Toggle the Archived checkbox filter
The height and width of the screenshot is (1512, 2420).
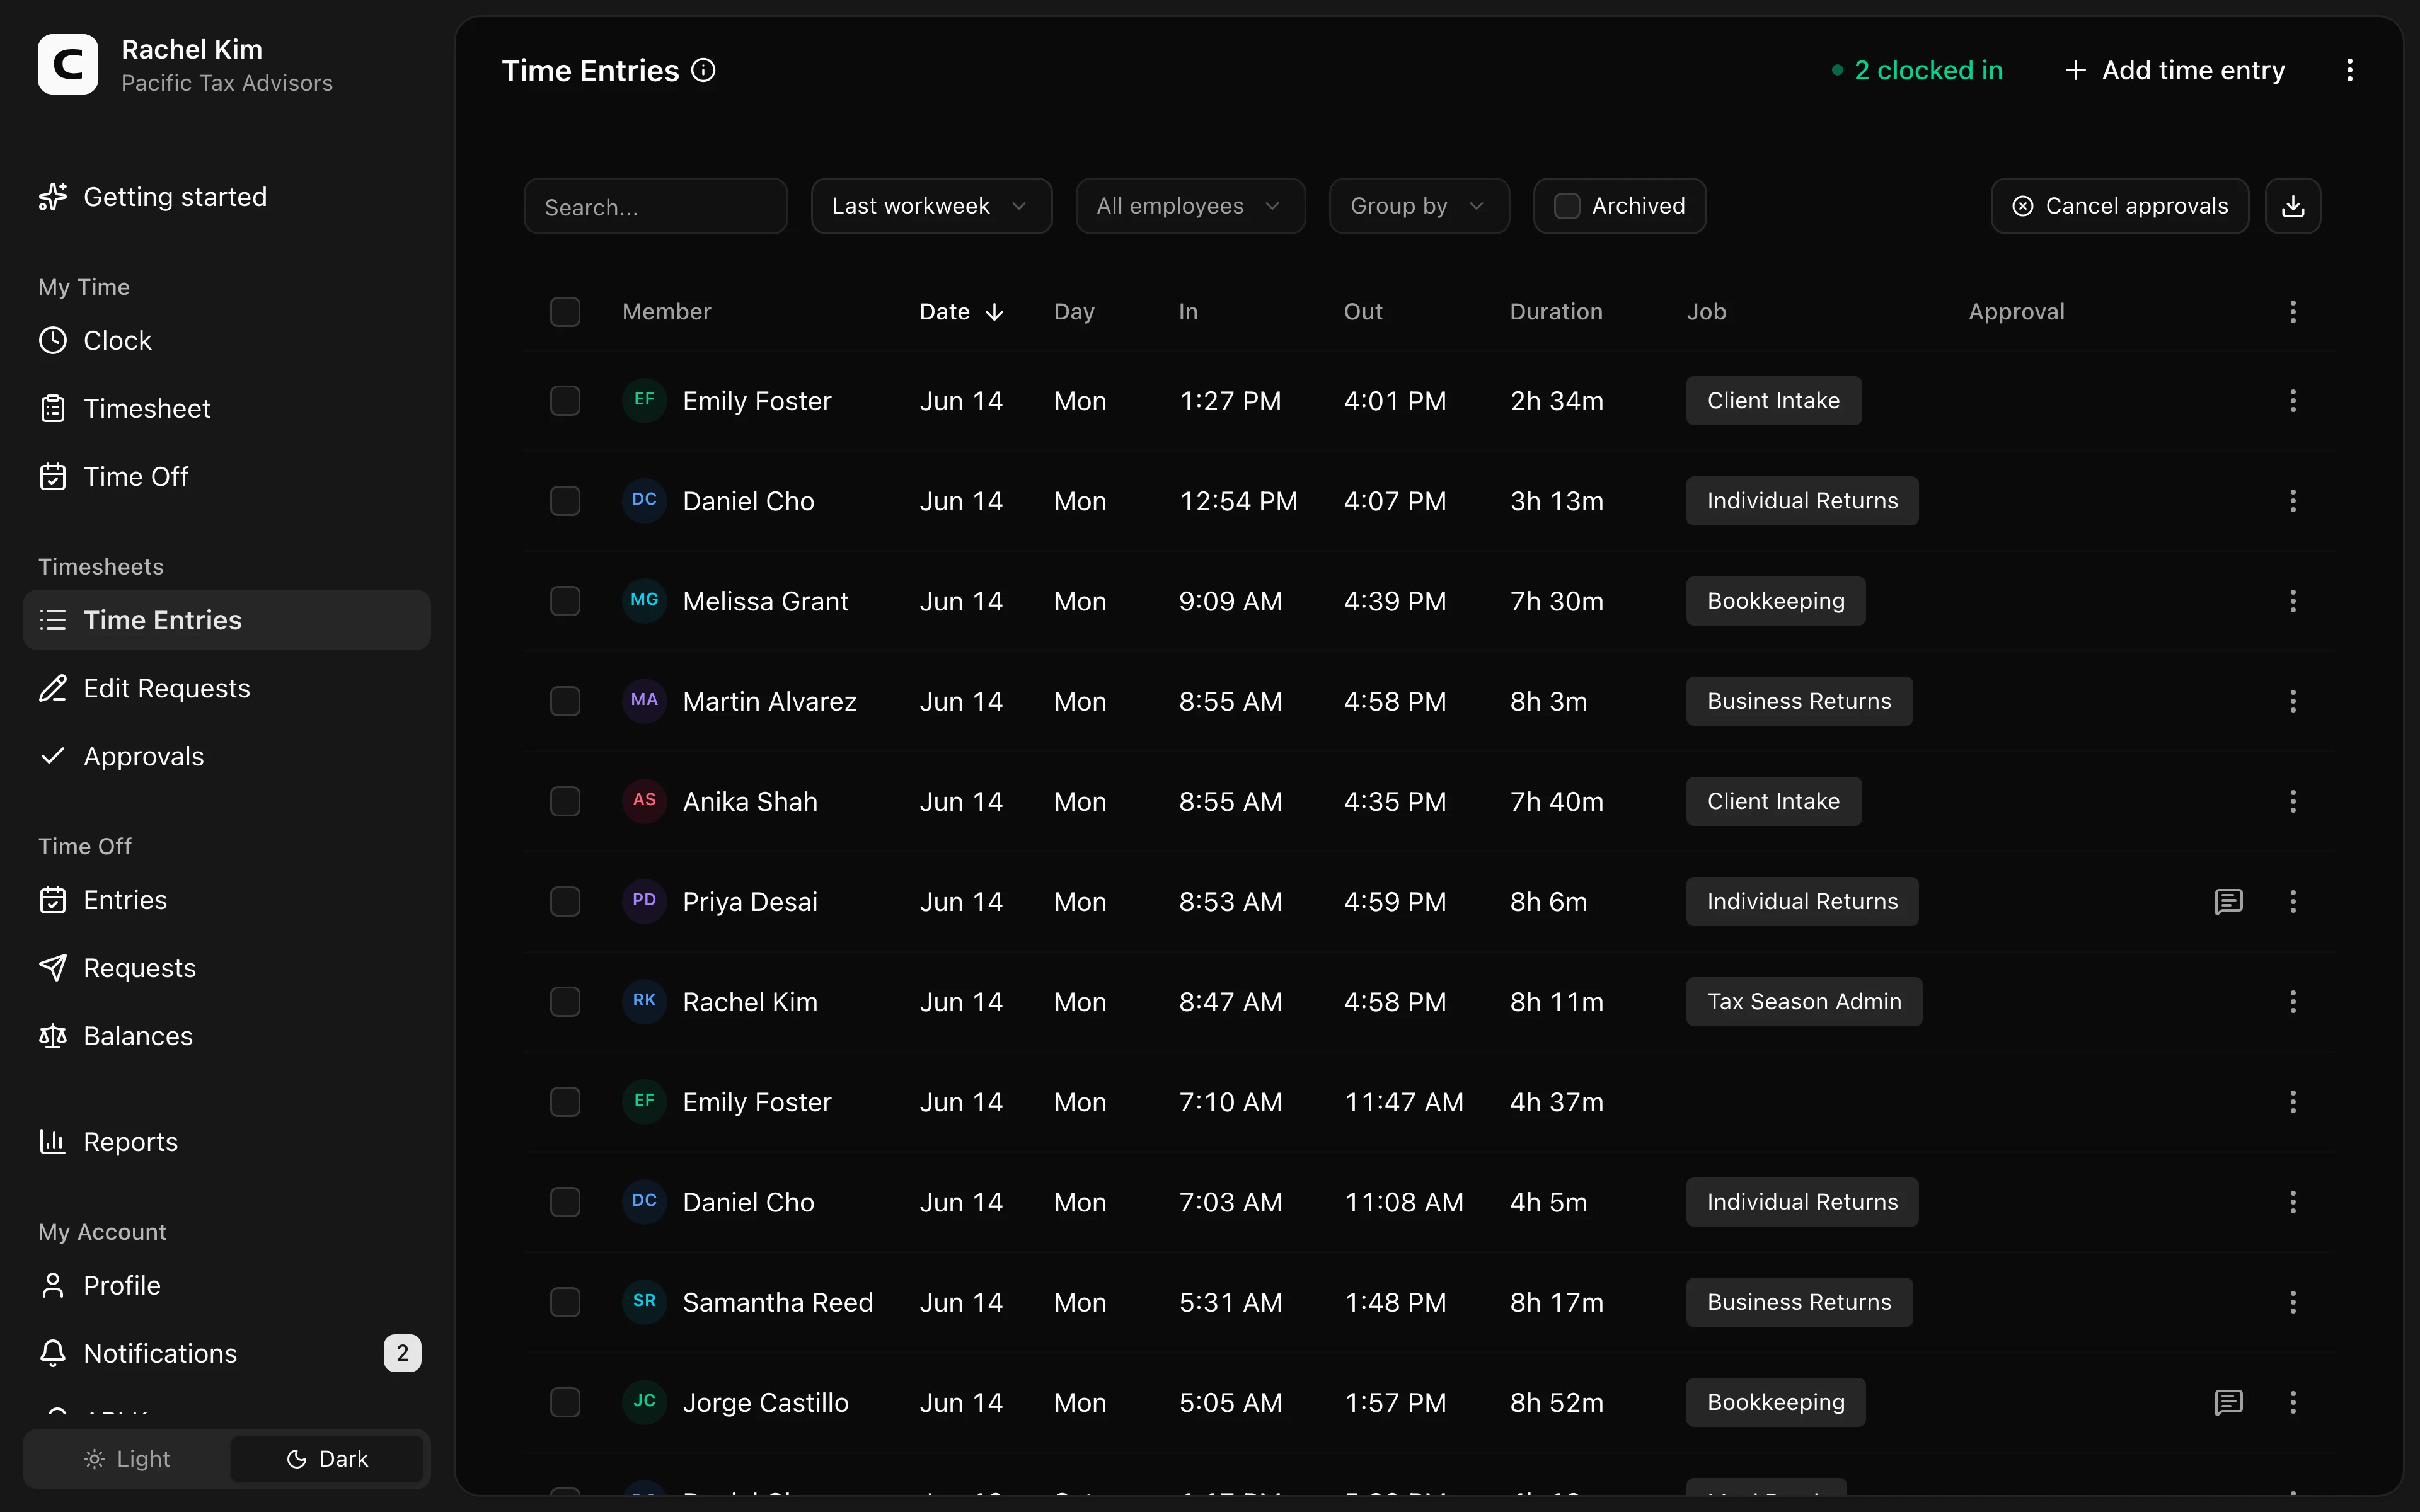[1566, 206]
